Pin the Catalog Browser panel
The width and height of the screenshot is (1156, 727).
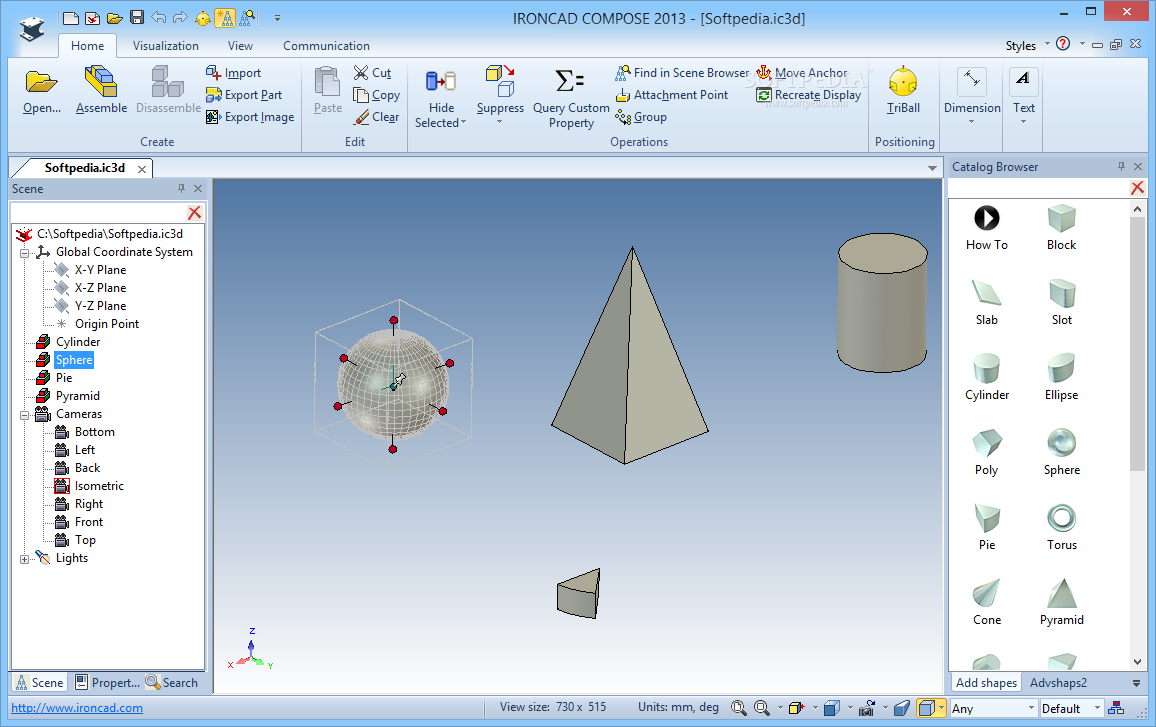pyautogui.click(x=1121, y=167)
